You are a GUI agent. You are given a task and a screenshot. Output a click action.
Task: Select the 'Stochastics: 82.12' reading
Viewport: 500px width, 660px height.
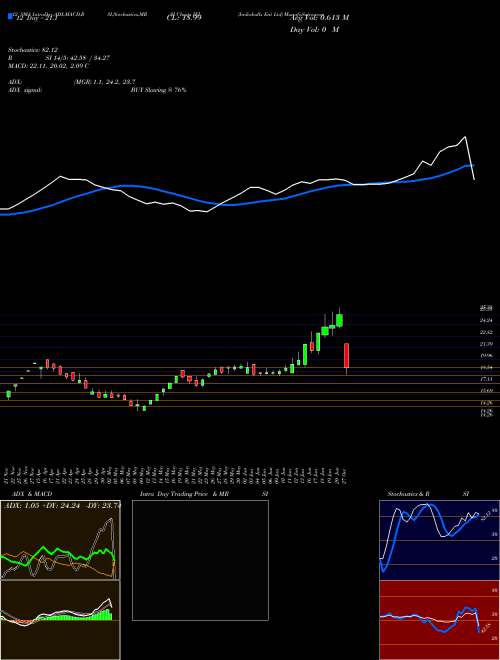pos(32,50)
